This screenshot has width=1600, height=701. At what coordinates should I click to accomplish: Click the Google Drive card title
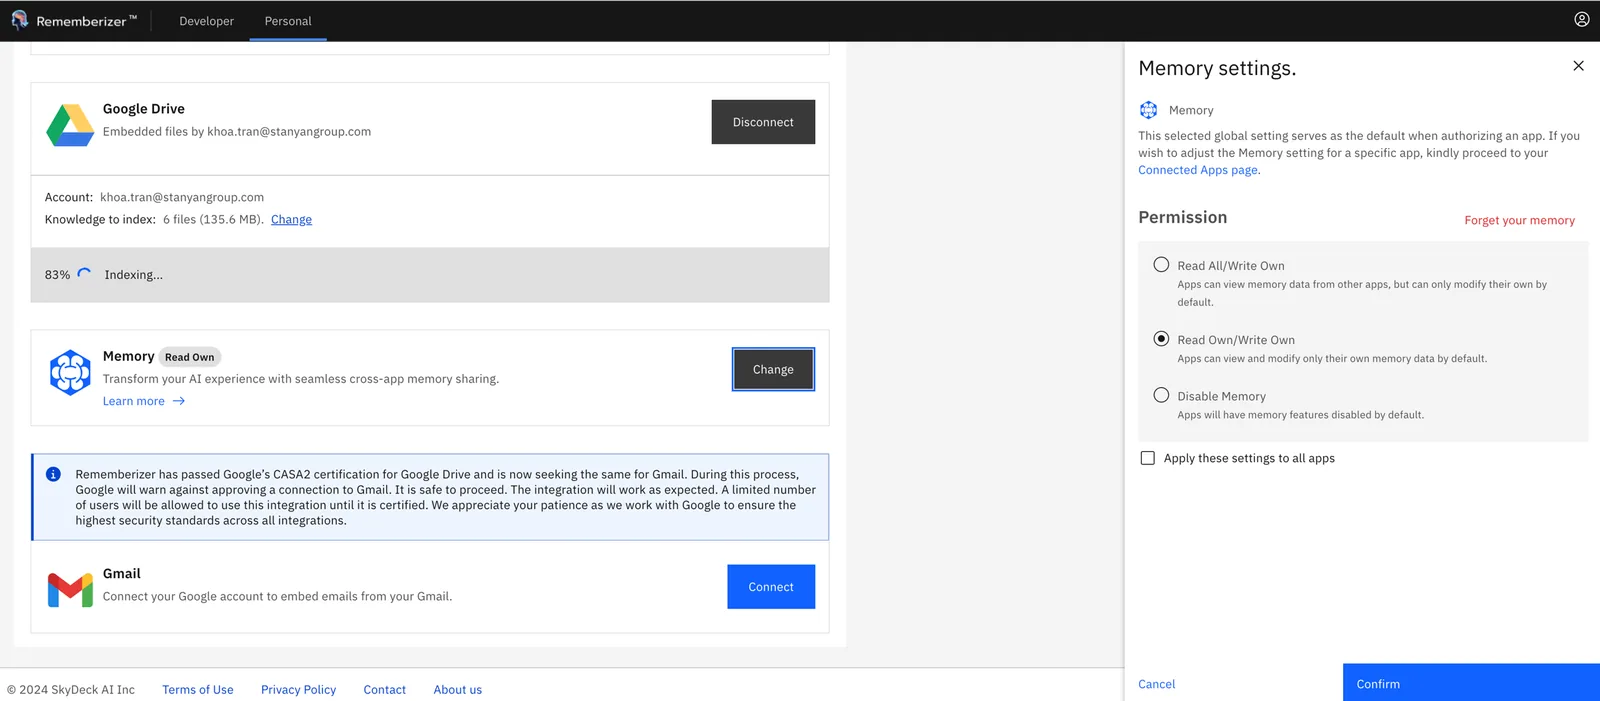[144, 109]
